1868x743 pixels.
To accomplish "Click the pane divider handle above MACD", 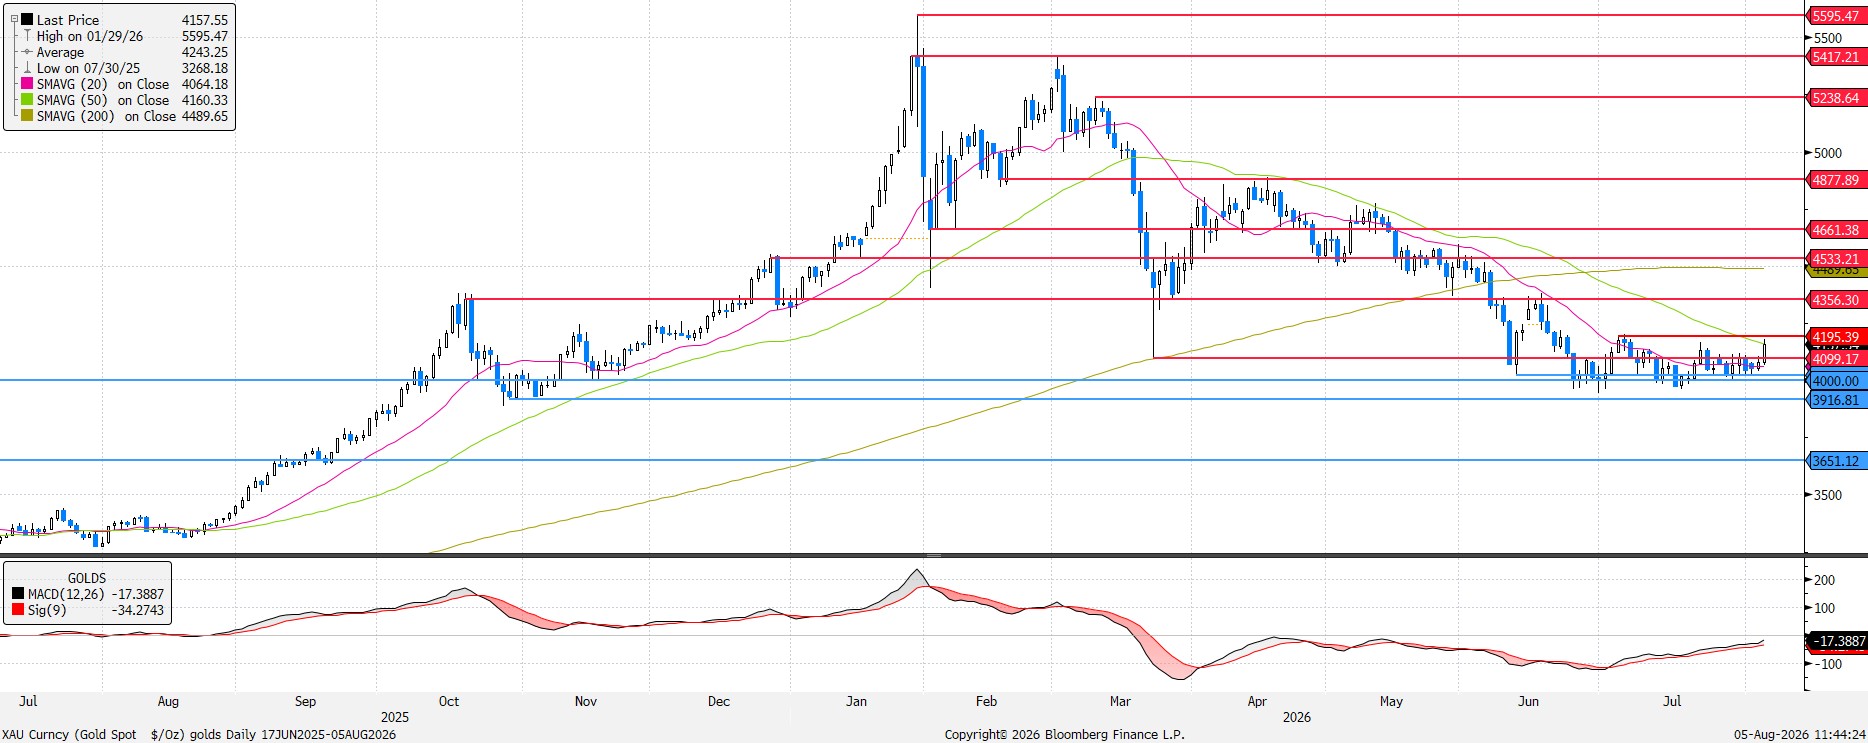I will tap(933, 555).
